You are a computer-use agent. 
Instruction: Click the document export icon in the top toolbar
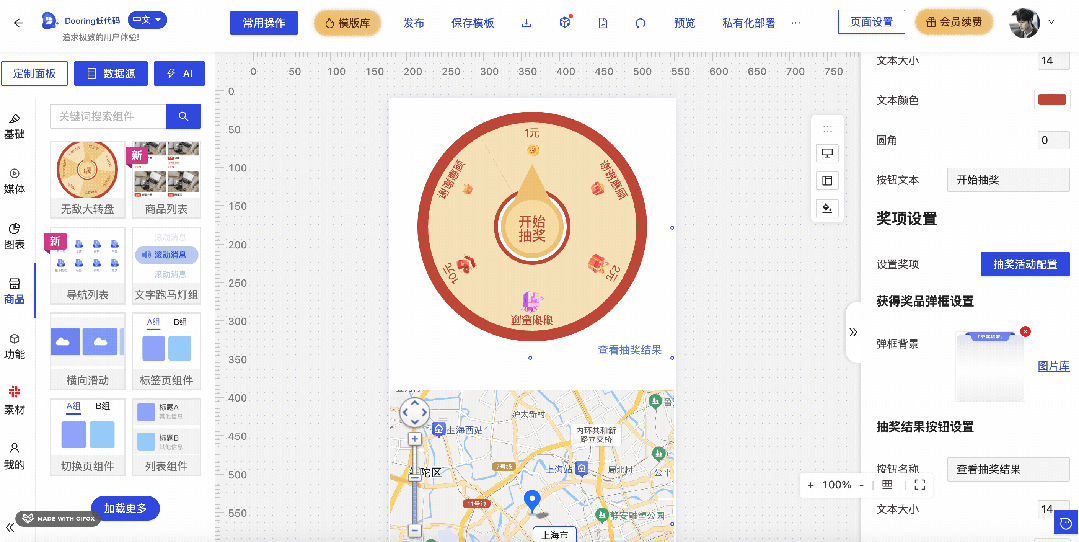coord(603,23)
